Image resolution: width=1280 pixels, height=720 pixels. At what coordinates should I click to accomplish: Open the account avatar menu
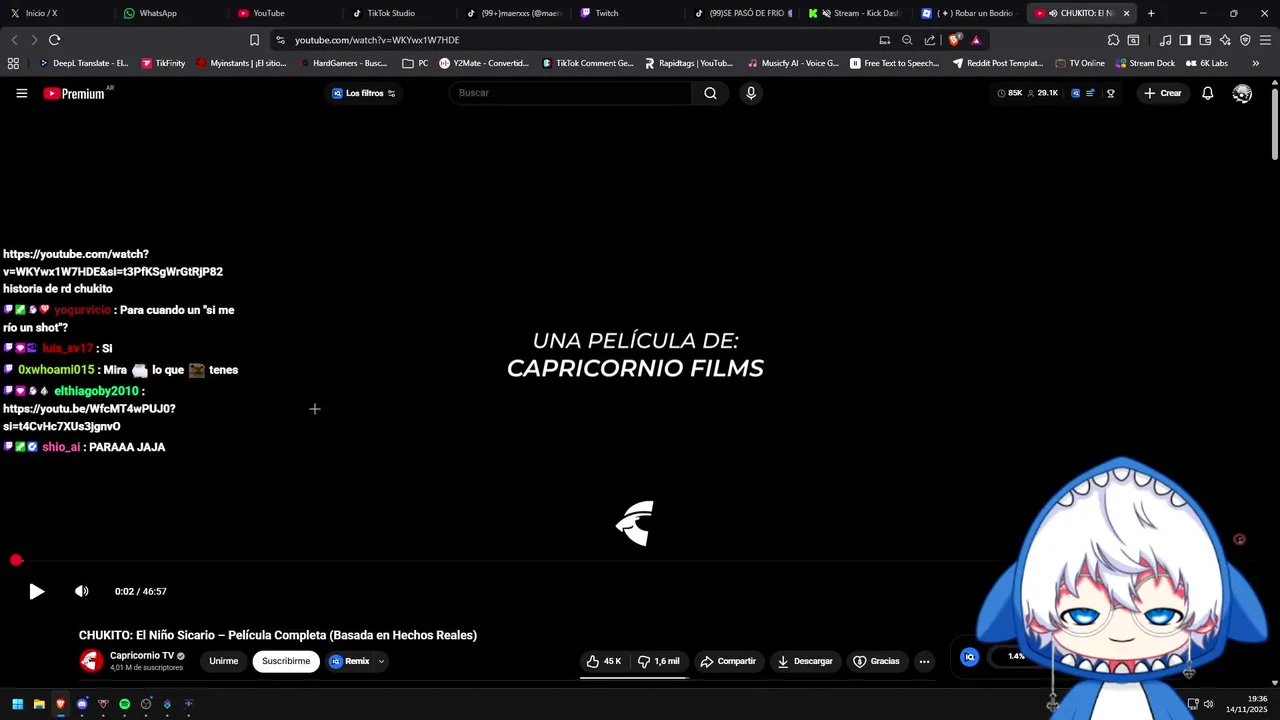pos(1242,93)
